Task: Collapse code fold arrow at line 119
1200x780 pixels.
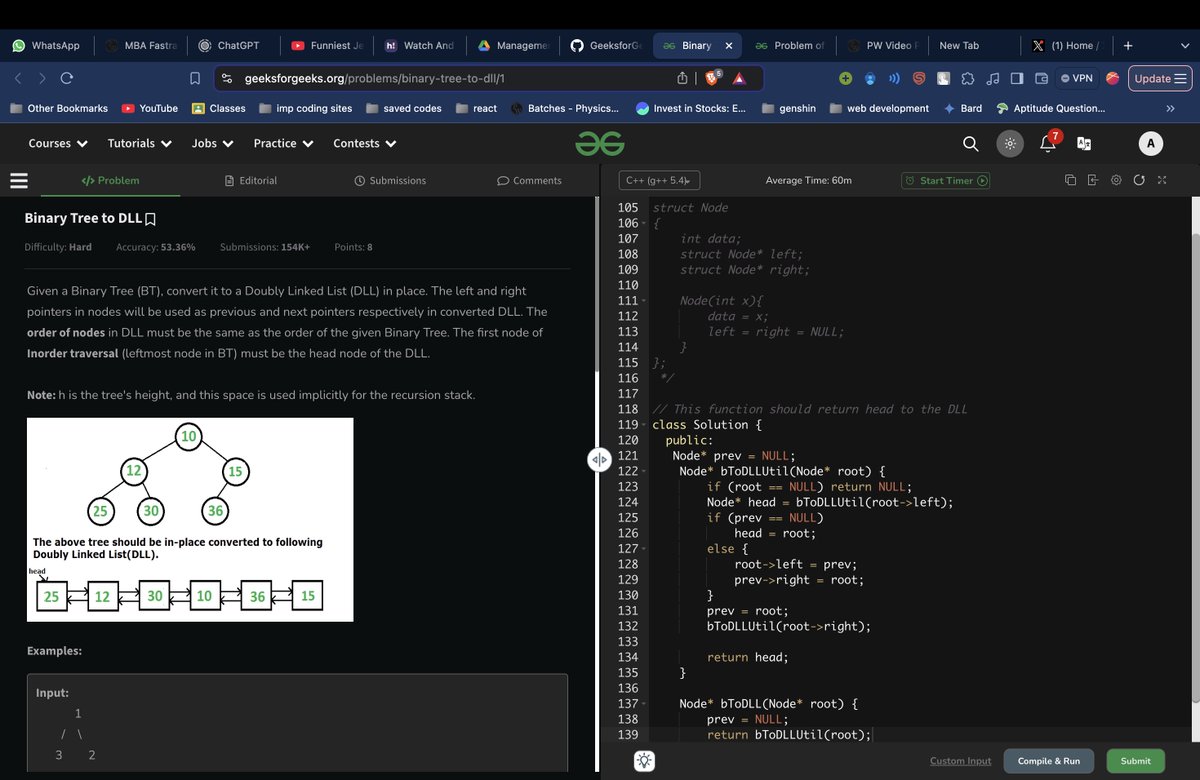Action: (x=644, y=425)
